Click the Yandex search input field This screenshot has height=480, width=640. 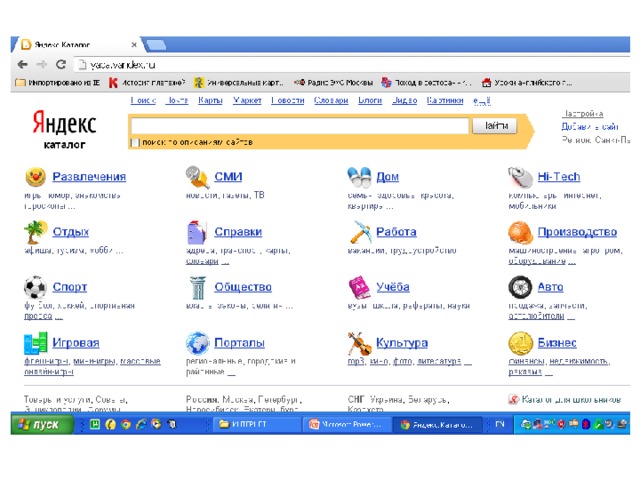coord(299,126)
